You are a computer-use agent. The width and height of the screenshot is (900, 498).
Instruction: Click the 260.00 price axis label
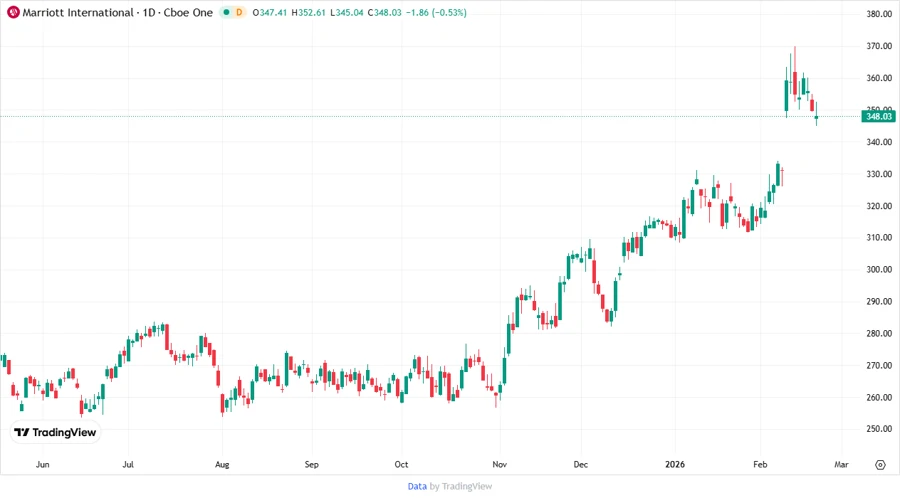[879, 397]
